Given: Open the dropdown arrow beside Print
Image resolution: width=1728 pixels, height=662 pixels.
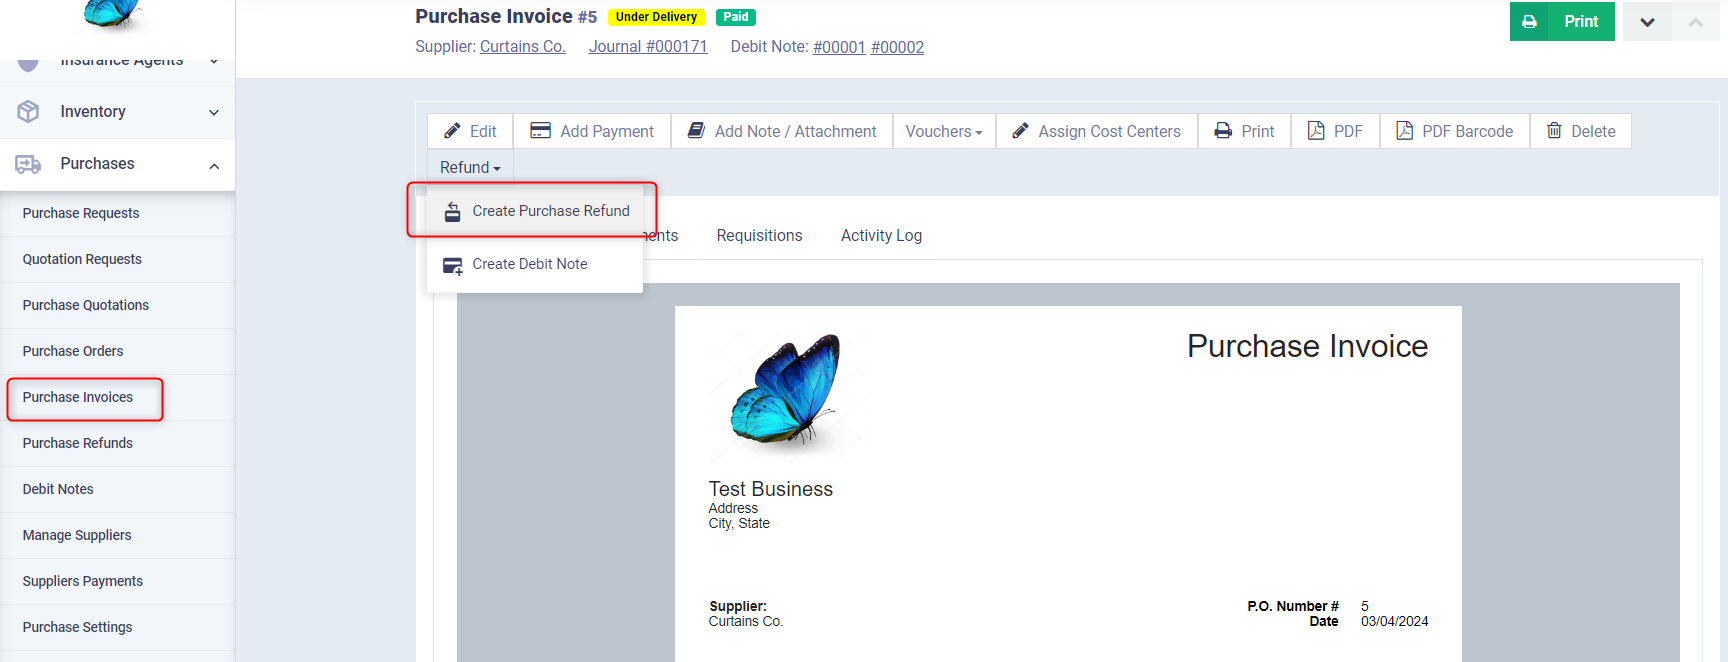Looking at the screenshot, I should tap(1647, 22).
